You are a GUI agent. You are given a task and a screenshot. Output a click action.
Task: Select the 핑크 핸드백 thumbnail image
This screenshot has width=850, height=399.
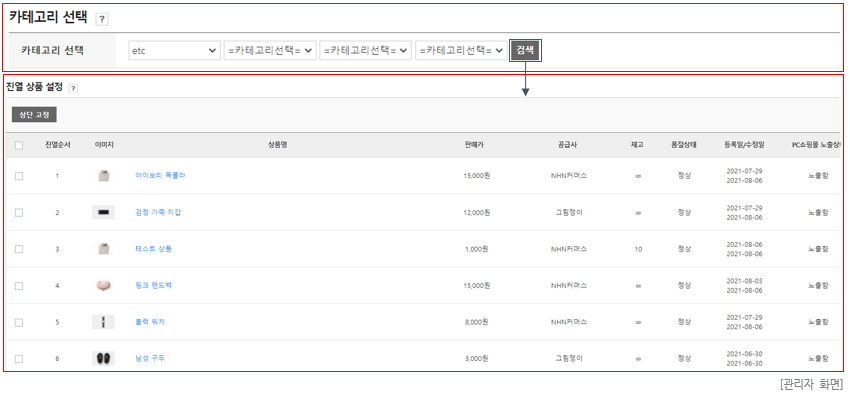[x=104, y=285]
